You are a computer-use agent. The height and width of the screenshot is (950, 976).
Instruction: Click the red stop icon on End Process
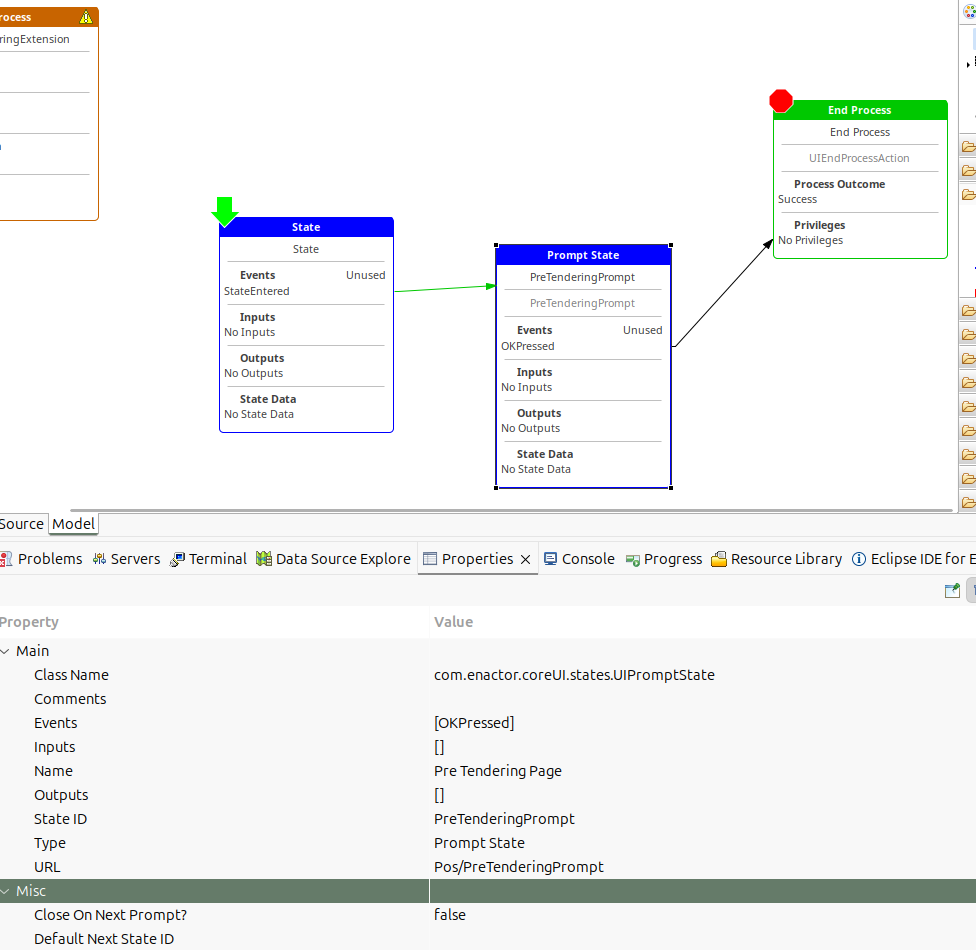point(781,100)
